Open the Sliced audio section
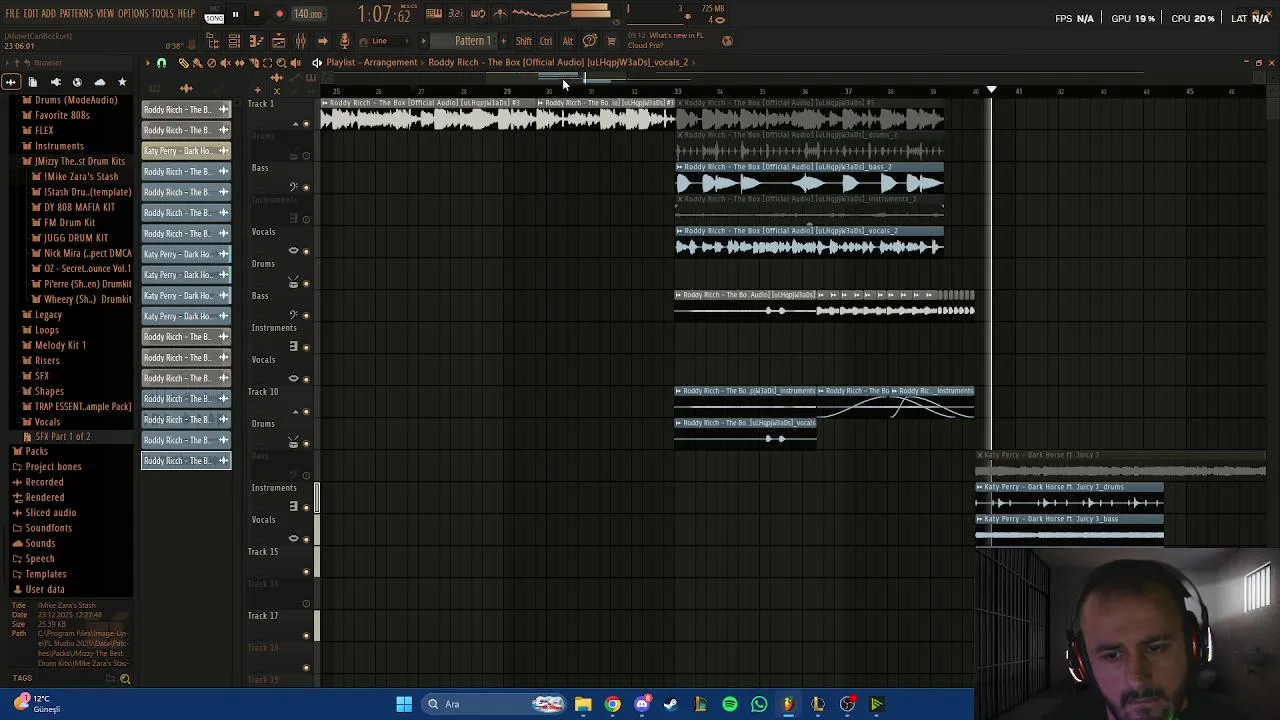 point(50,513)
